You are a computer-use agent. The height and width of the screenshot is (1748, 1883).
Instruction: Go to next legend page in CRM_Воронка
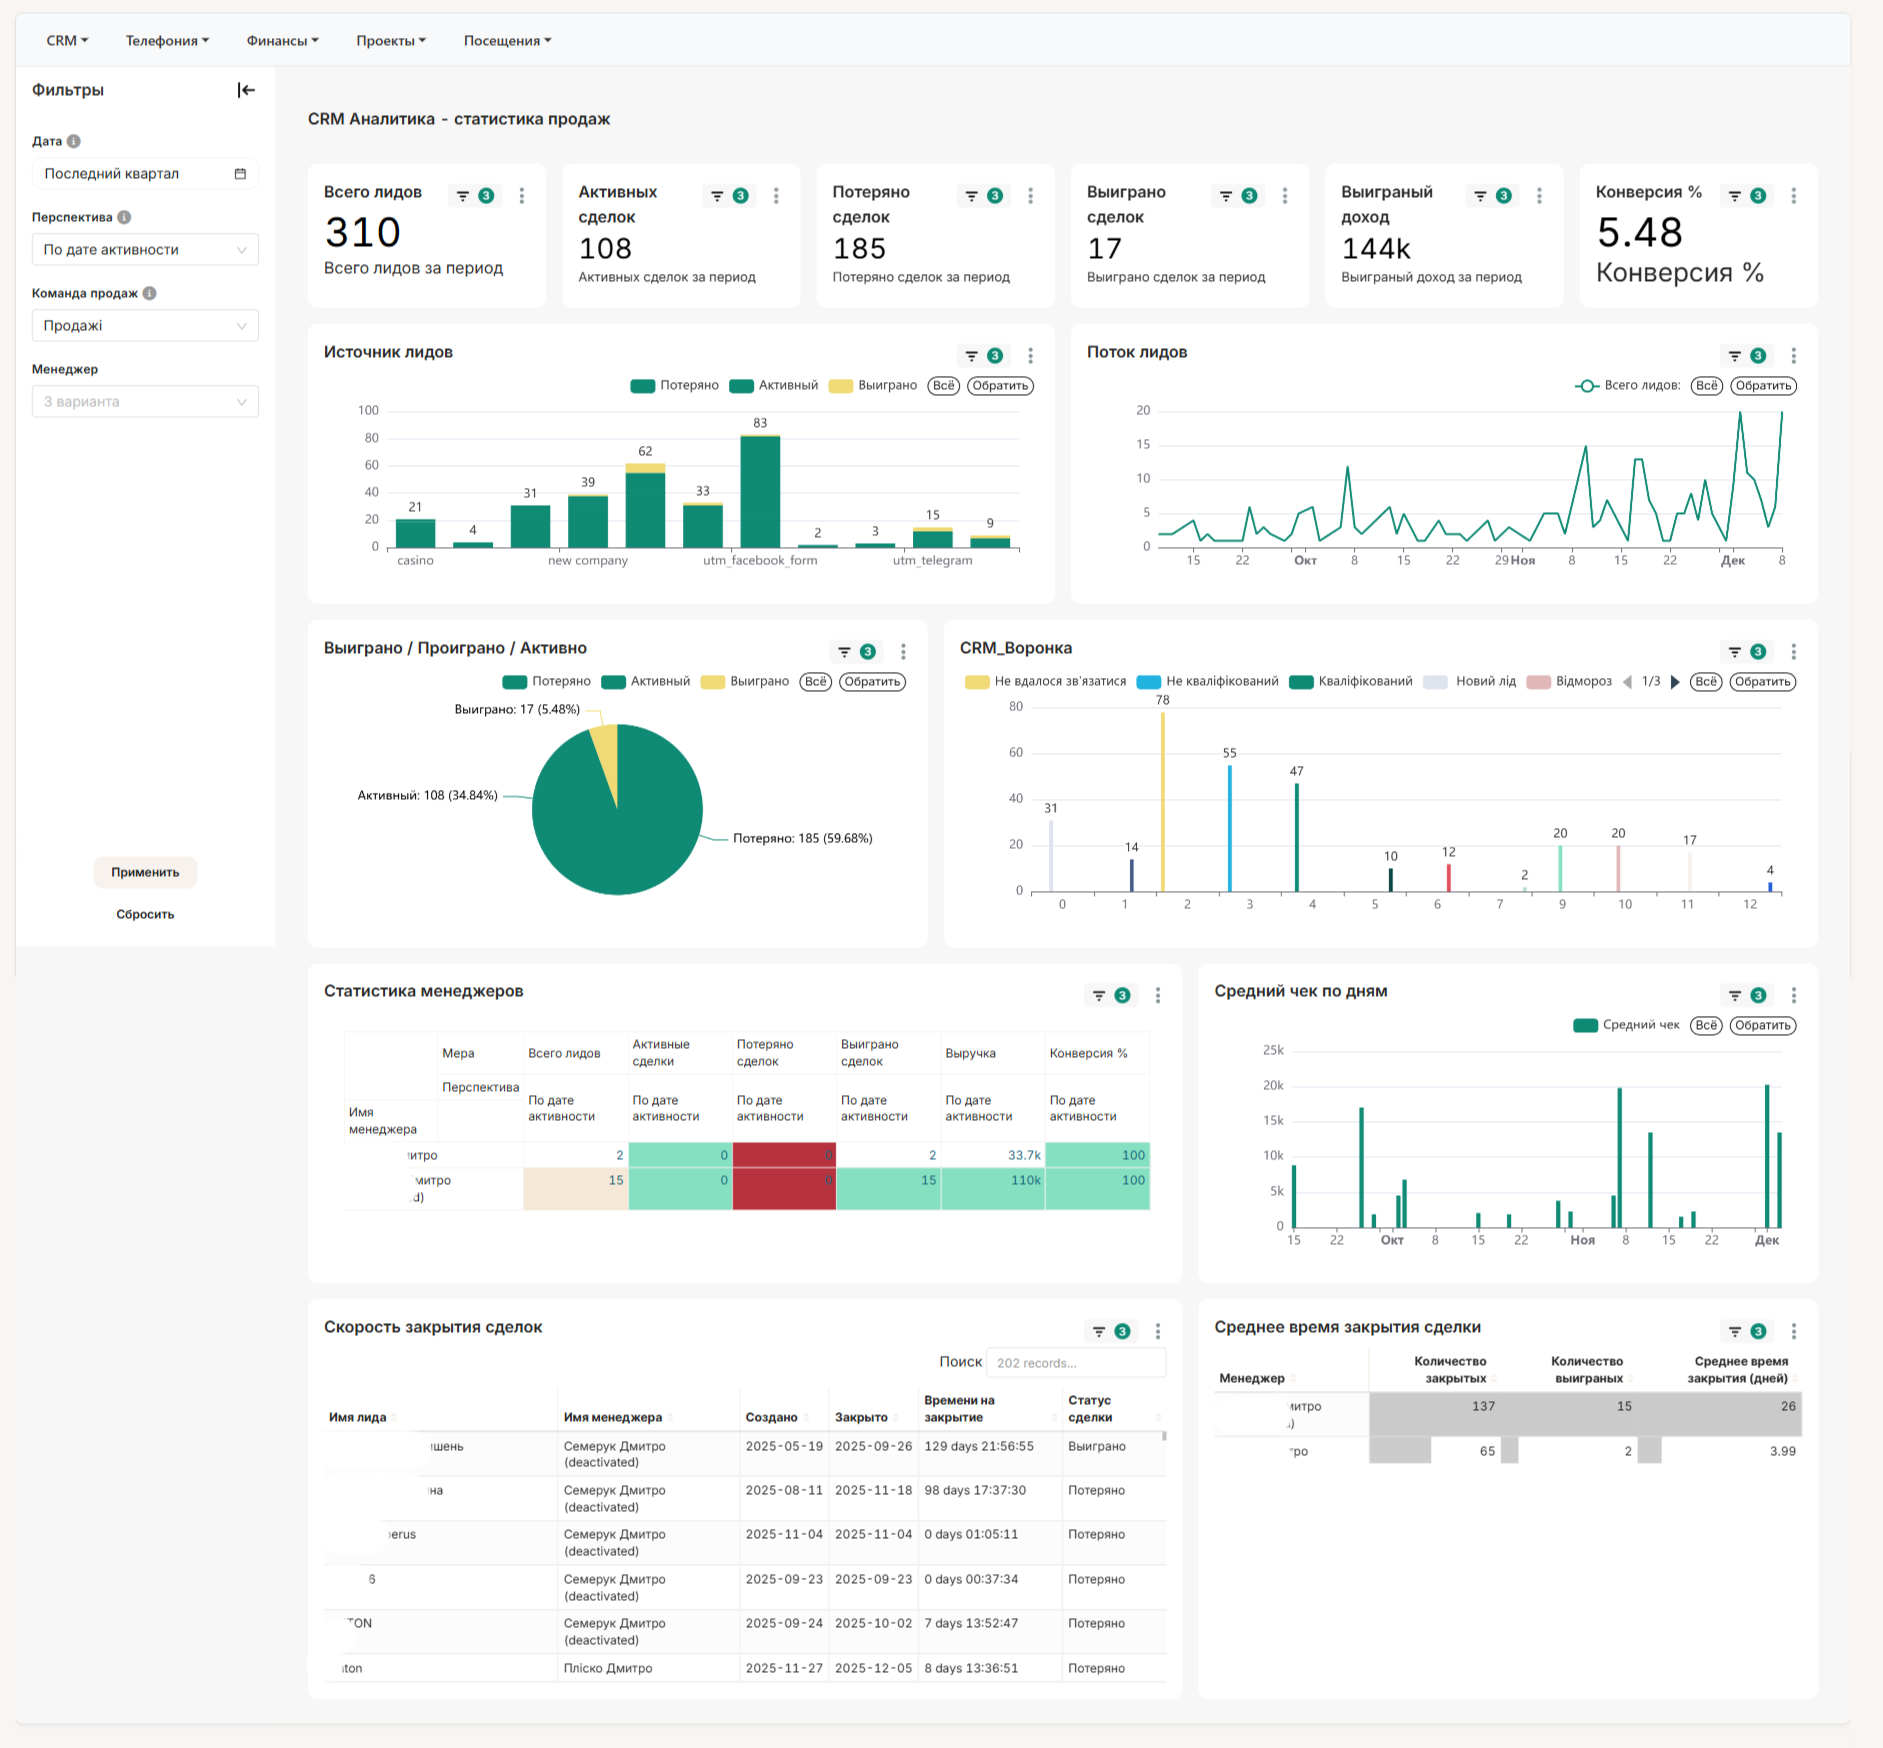click(1675, 682)
